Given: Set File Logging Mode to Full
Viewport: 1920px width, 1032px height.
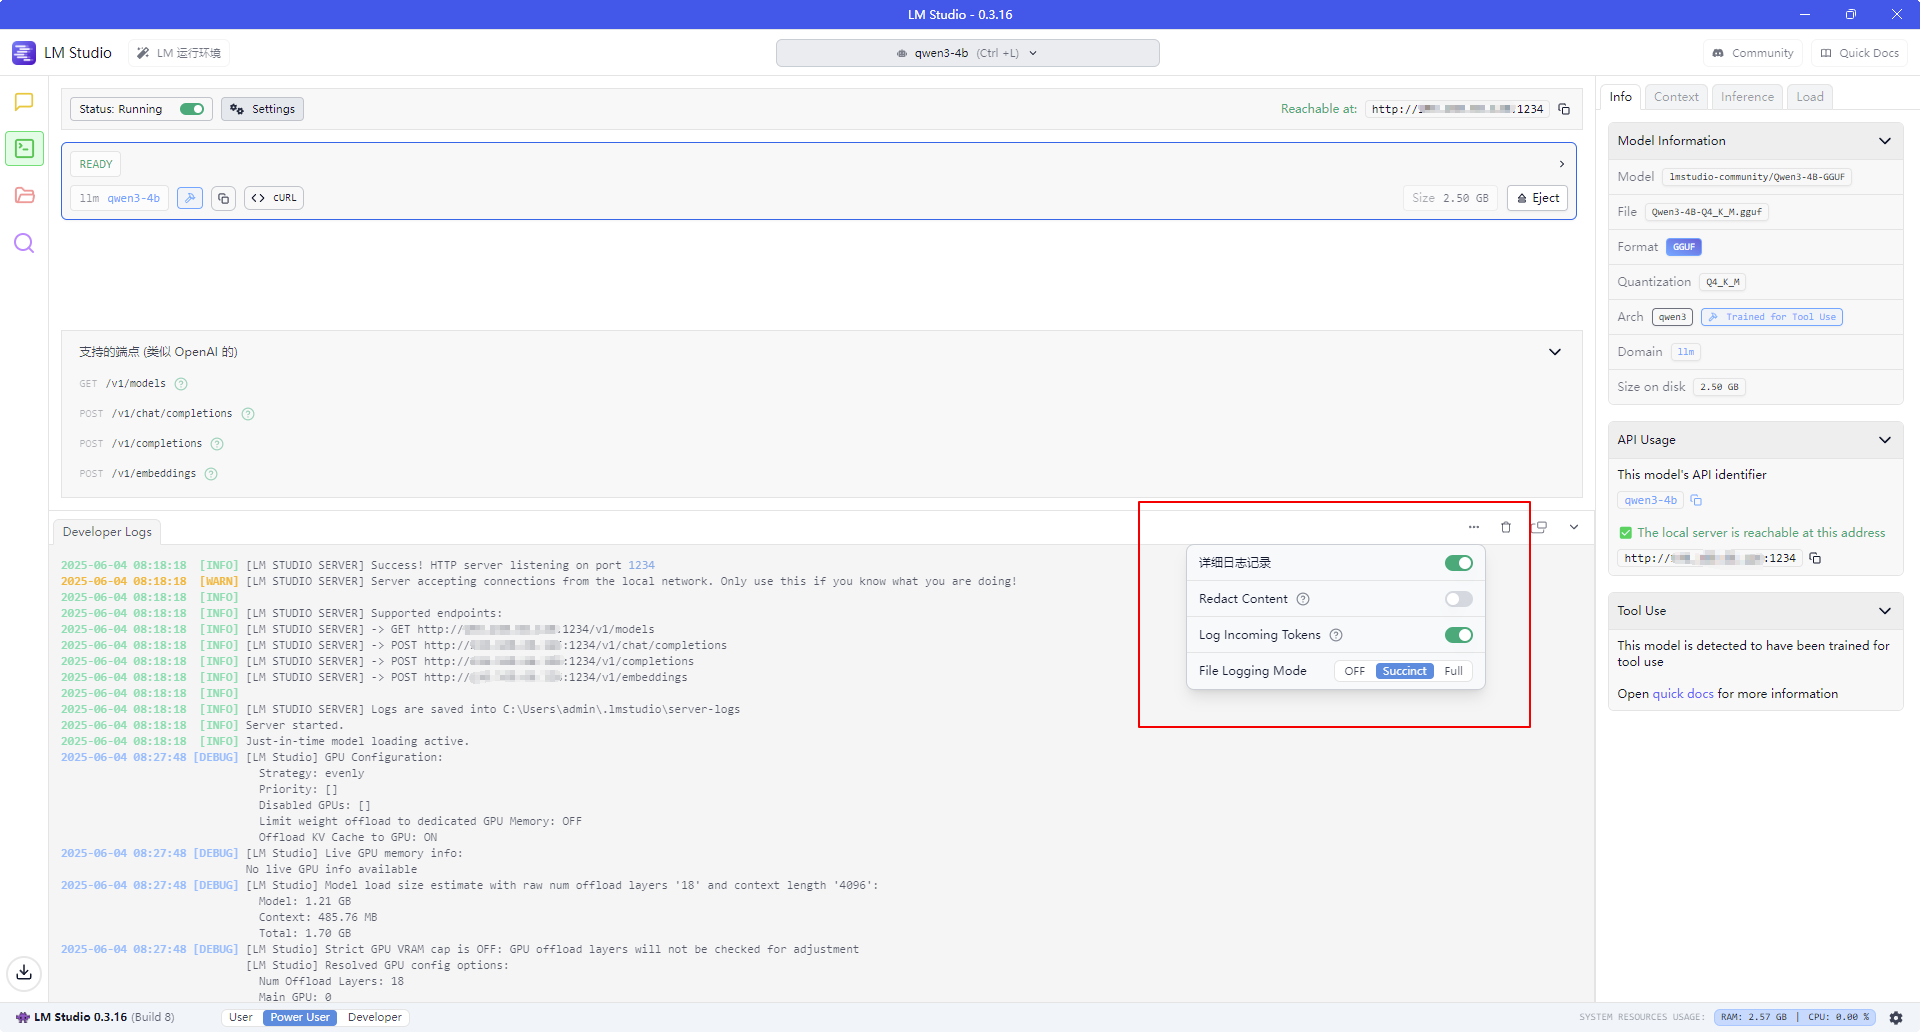Looking at the screenshot, I should click(x=1453, y=671).
